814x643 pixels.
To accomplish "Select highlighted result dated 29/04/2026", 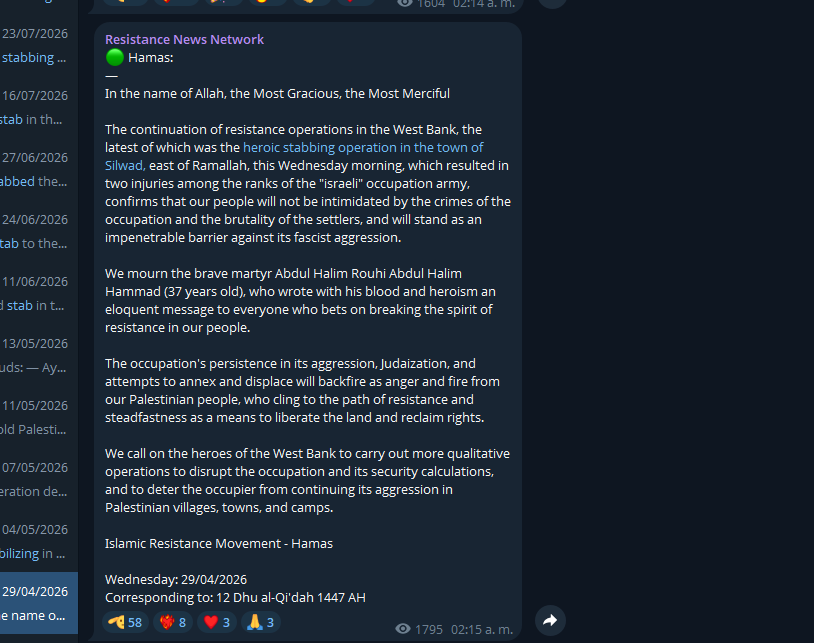I will click(x=39, y=603).
